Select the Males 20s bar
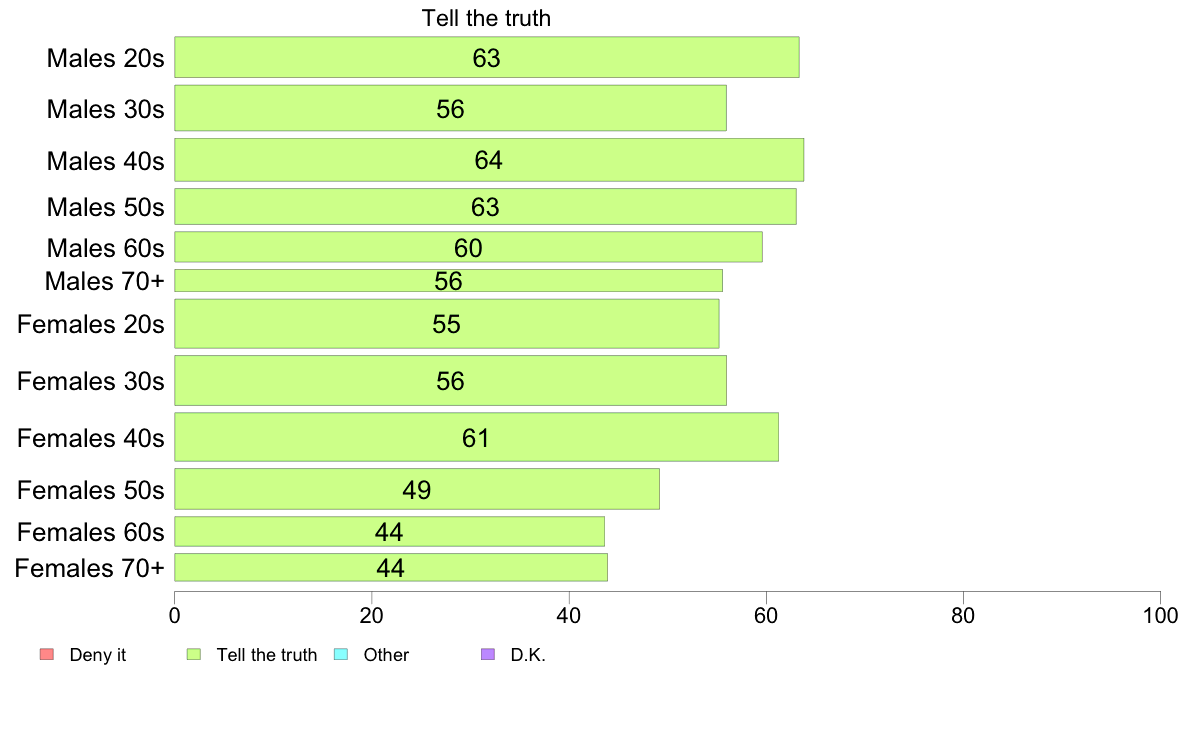Viewport: 1188px width, 736px height. (486, 57)
